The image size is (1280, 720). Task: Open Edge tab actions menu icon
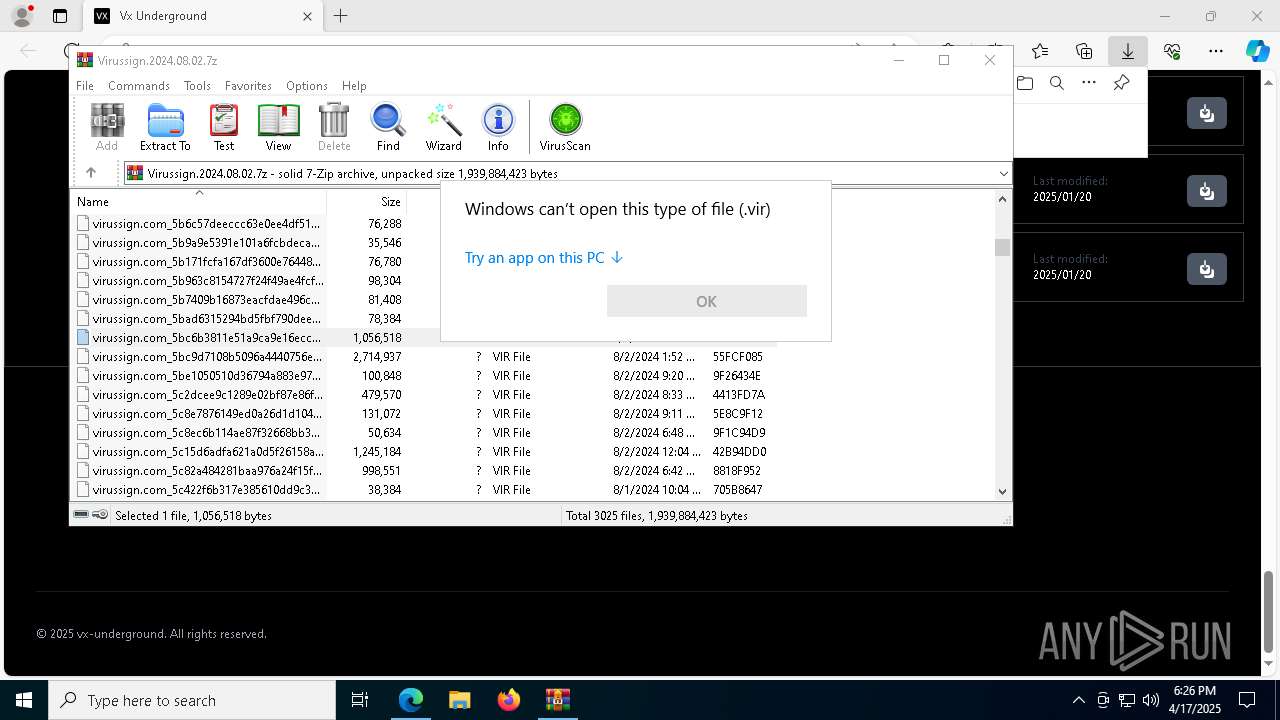(x=60, y=16)
